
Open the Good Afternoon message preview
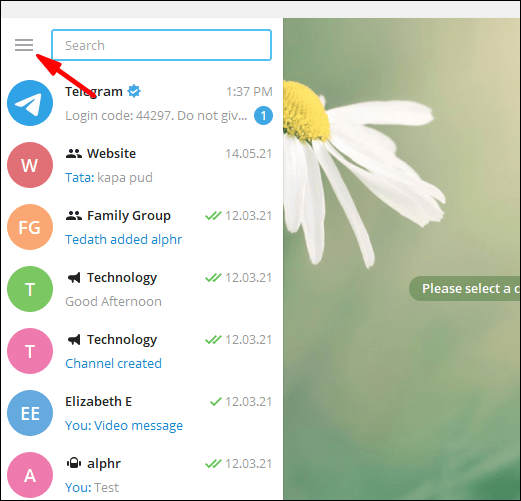[113, 302]
